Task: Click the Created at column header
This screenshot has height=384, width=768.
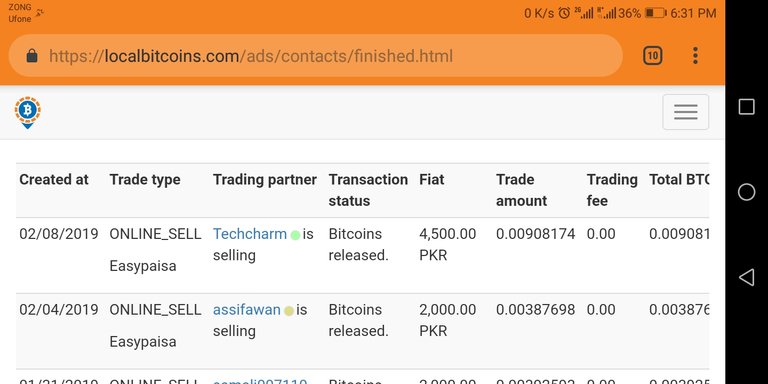Action: tap(54, 180)
